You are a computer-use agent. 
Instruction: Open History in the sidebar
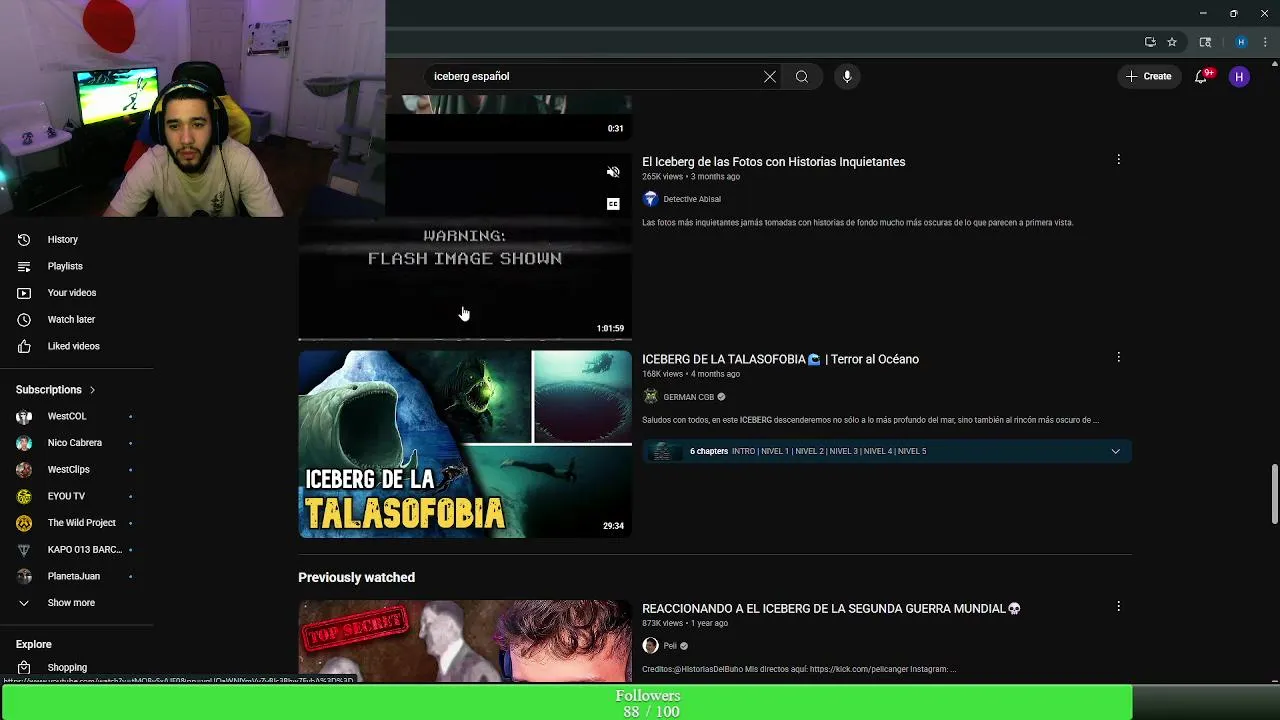(62, 240)
